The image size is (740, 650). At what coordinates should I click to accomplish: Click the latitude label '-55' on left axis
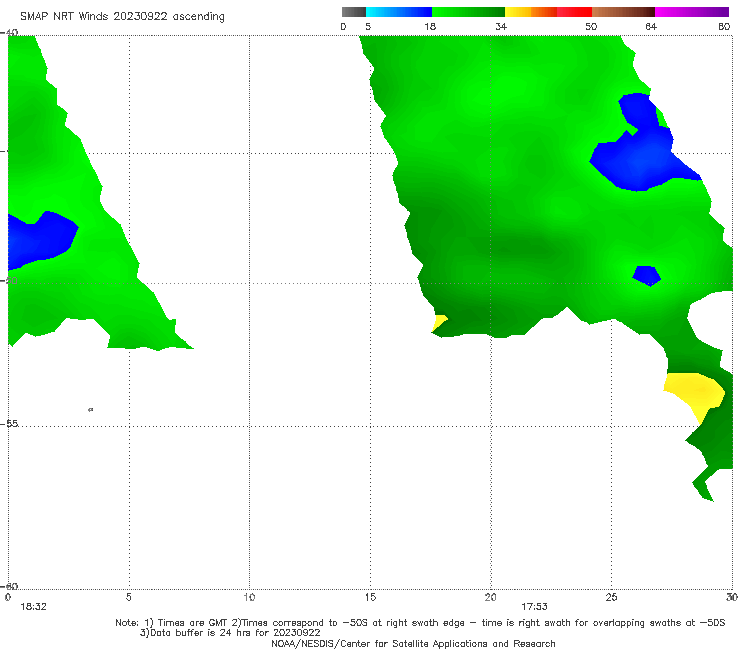coord(9,424)
